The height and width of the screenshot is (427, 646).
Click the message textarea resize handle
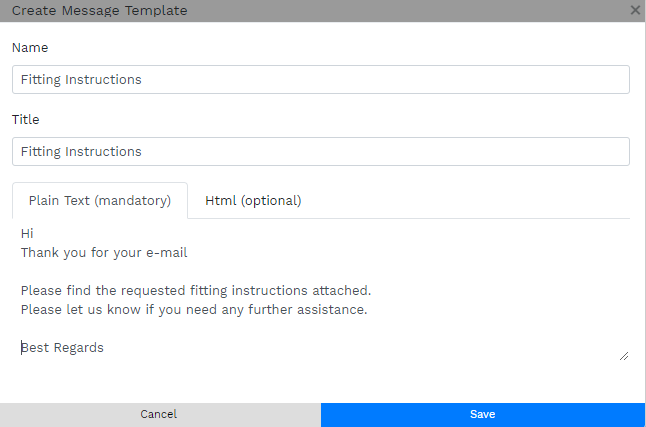pyautogui.click(x=624, y=355)
